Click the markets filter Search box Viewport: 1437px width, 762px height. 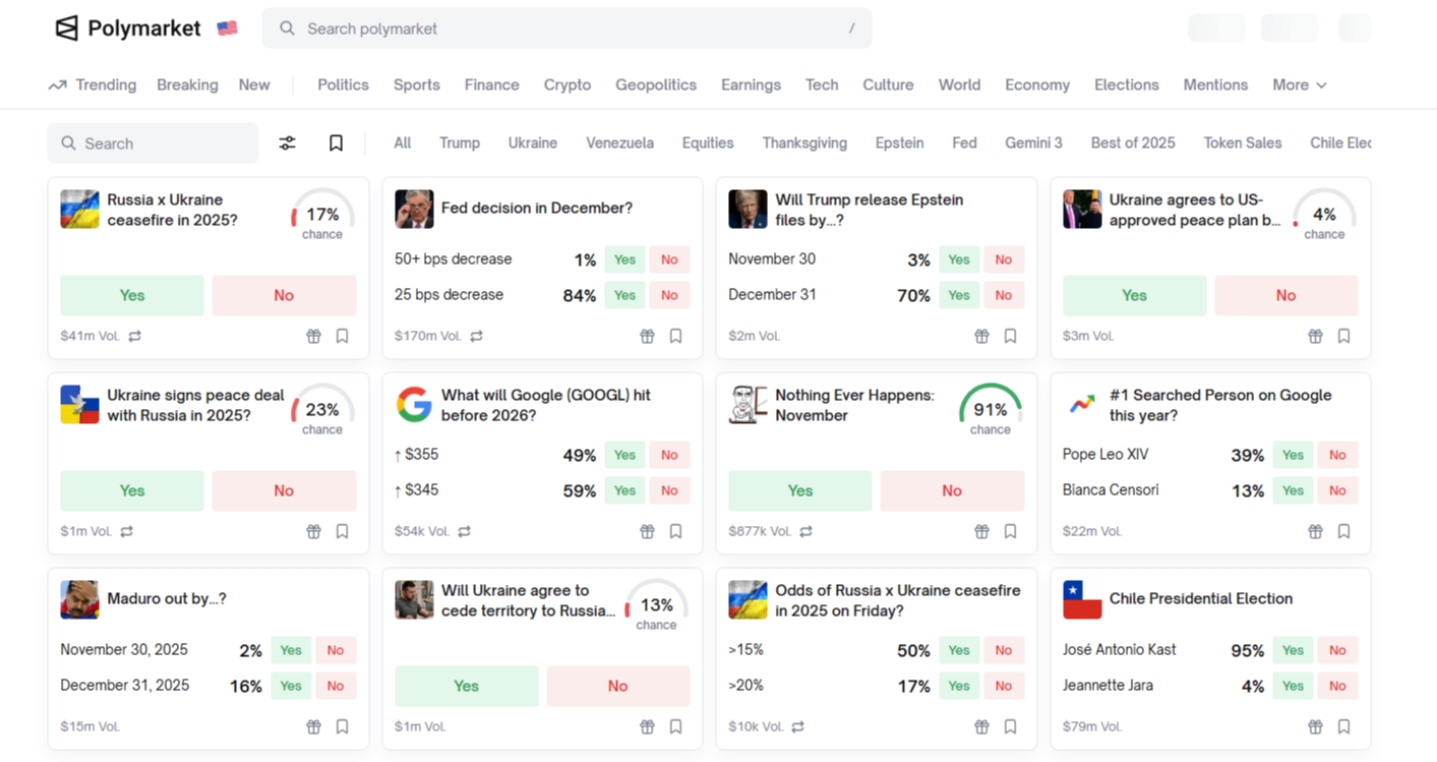pyautogui.click(x=153, y=143)
